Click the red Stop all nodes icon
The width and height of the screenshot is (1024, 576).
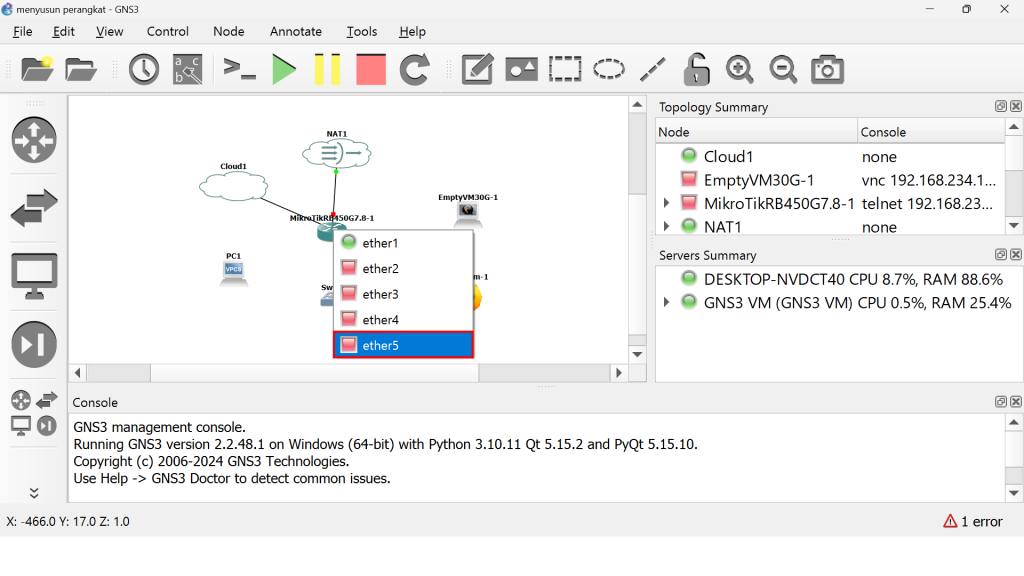coord(371,69)
